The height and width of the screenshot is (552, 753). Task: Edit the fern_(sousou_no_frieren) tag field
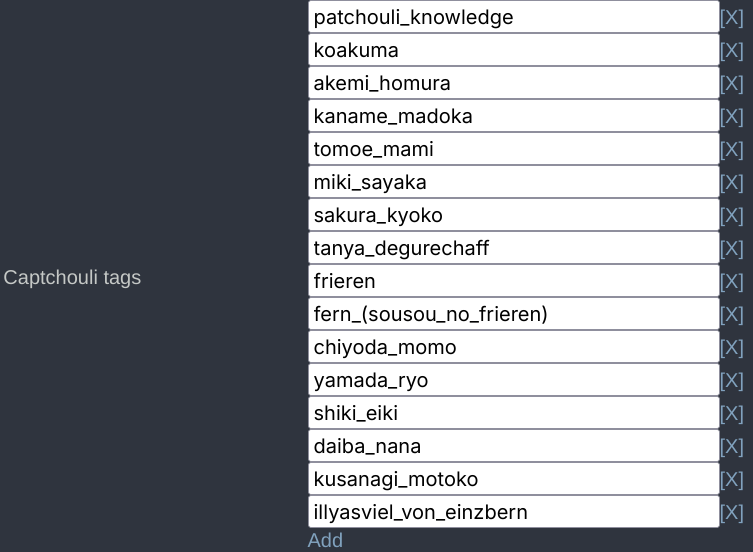(x=513, y=314)
